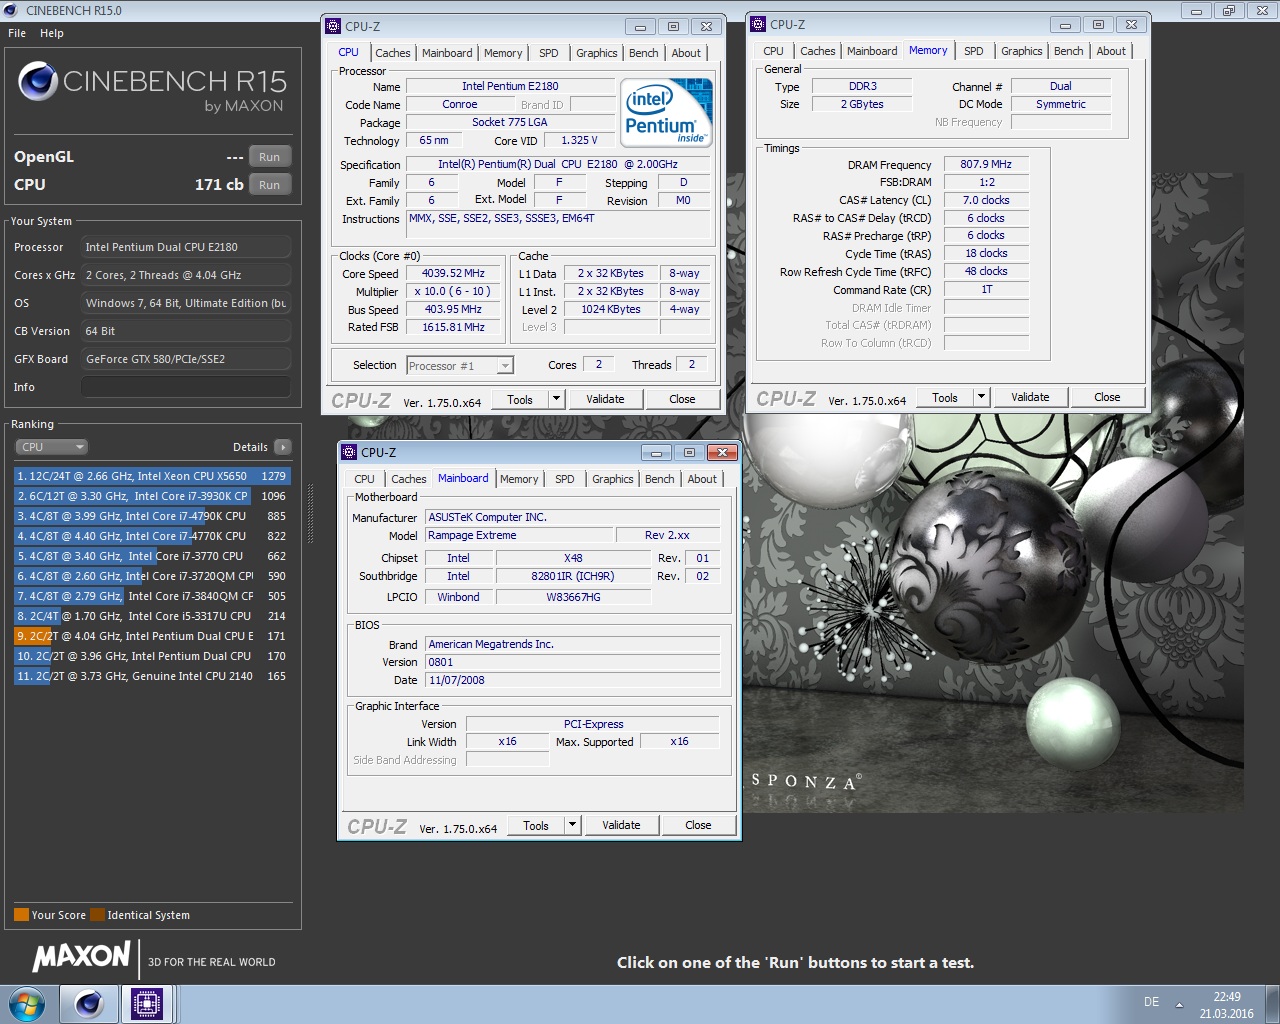Click the Cinebench icon in the taskbar
This screenshot has width=1280, height=1024.
(89, 1003)
